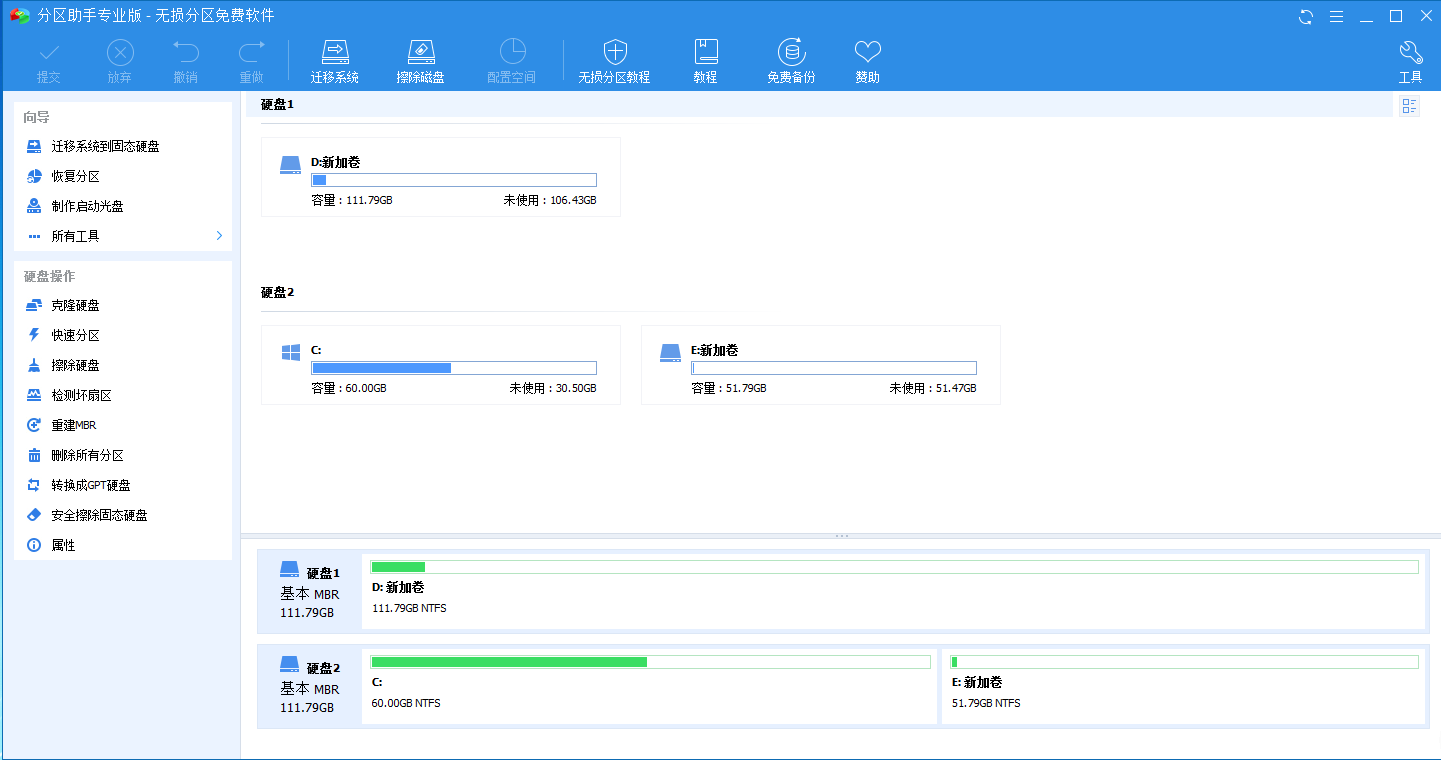Open the 迁移系统 migrate system tool
1441x760 pixels.
click(x=335, y=62)
